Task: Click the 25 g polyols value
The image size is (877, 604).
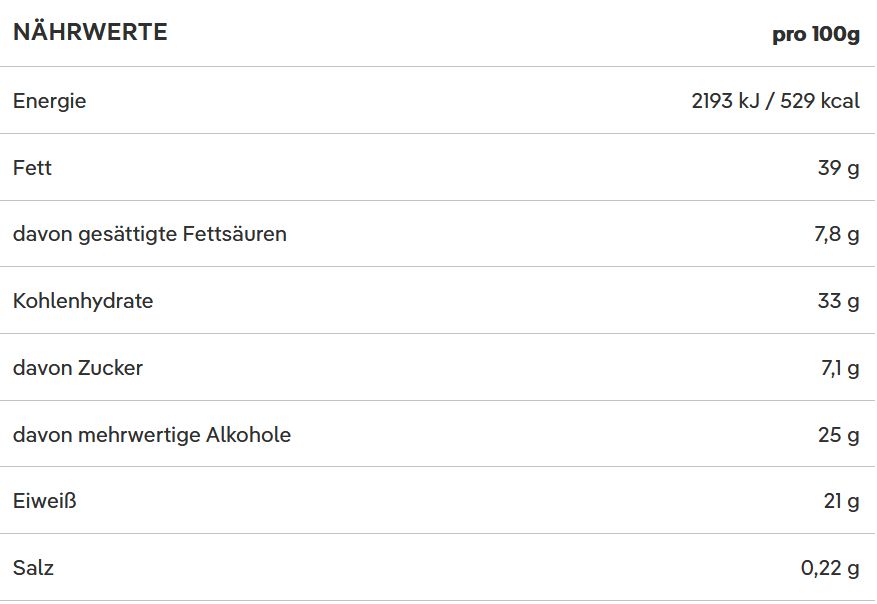Action: pos(838,435)
